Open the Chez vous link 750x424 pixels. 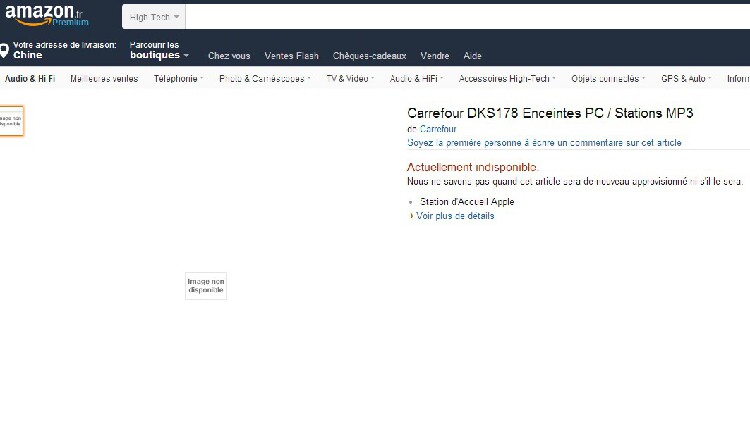(229, 56)
